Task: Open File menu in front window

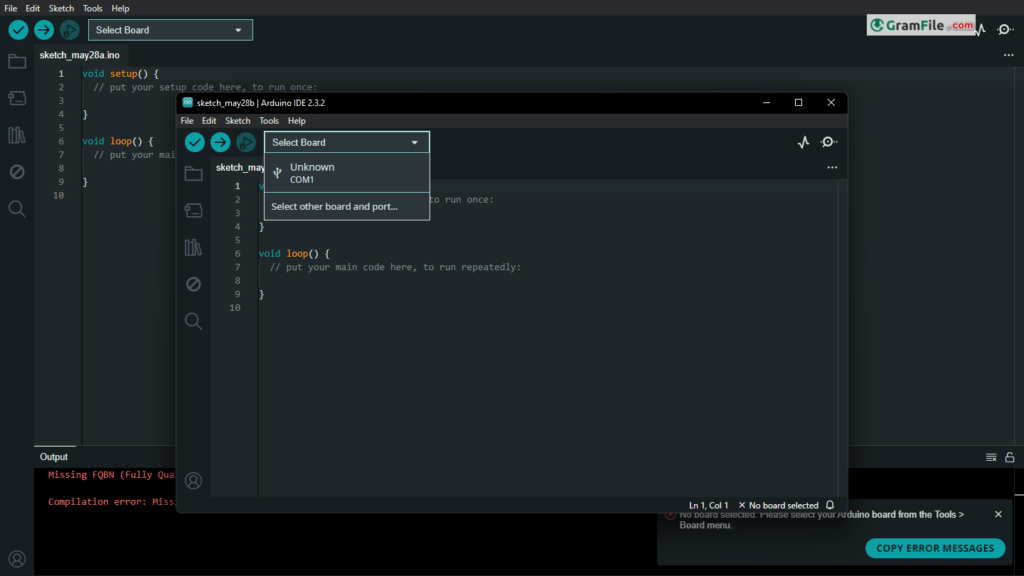Action: coord(187,121)
